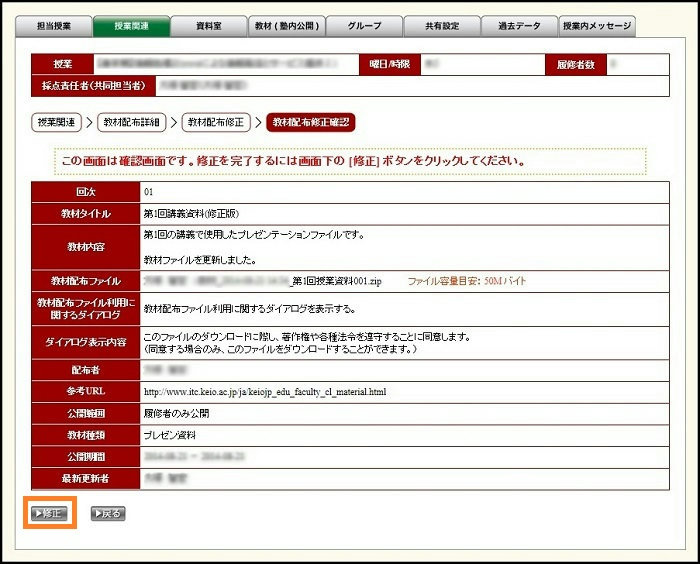This screenshot has height=564, width=700.
Task: Click the 参考URL keio.ac.jp address
Action: click(264, 392)
